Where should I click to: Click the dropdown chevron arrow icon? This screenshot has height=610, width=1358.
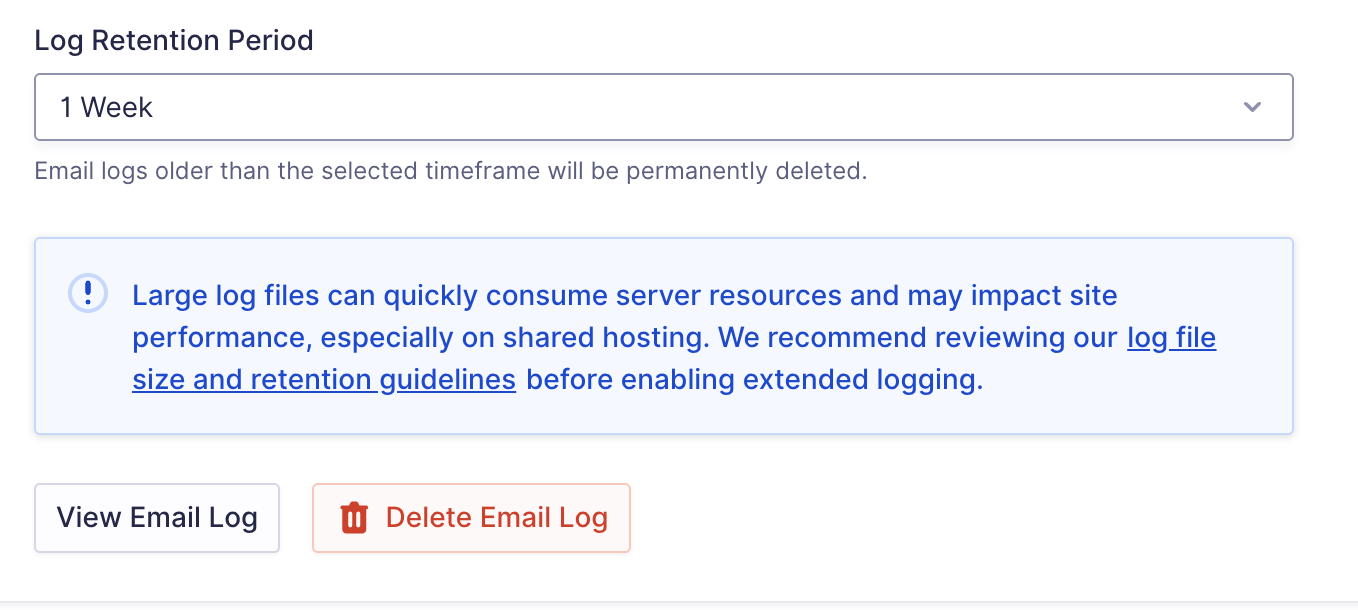(1252, 107)
